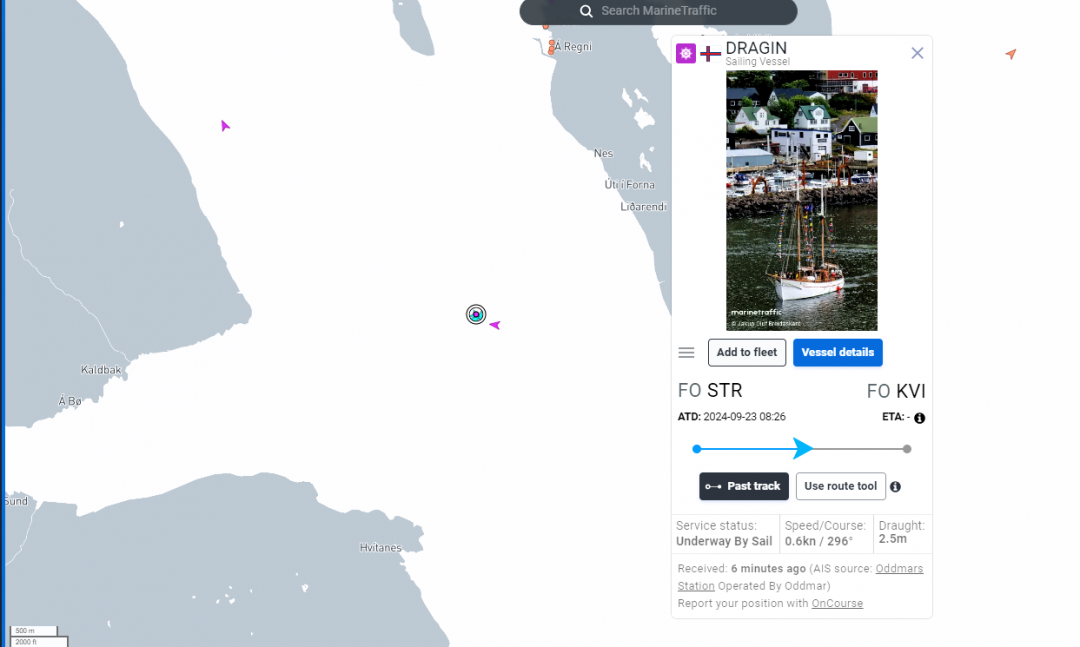This screenshot has width=1080, height=647.
Task: Open the hamburger menu in vessel panel
Action: (x=686, y=353)
